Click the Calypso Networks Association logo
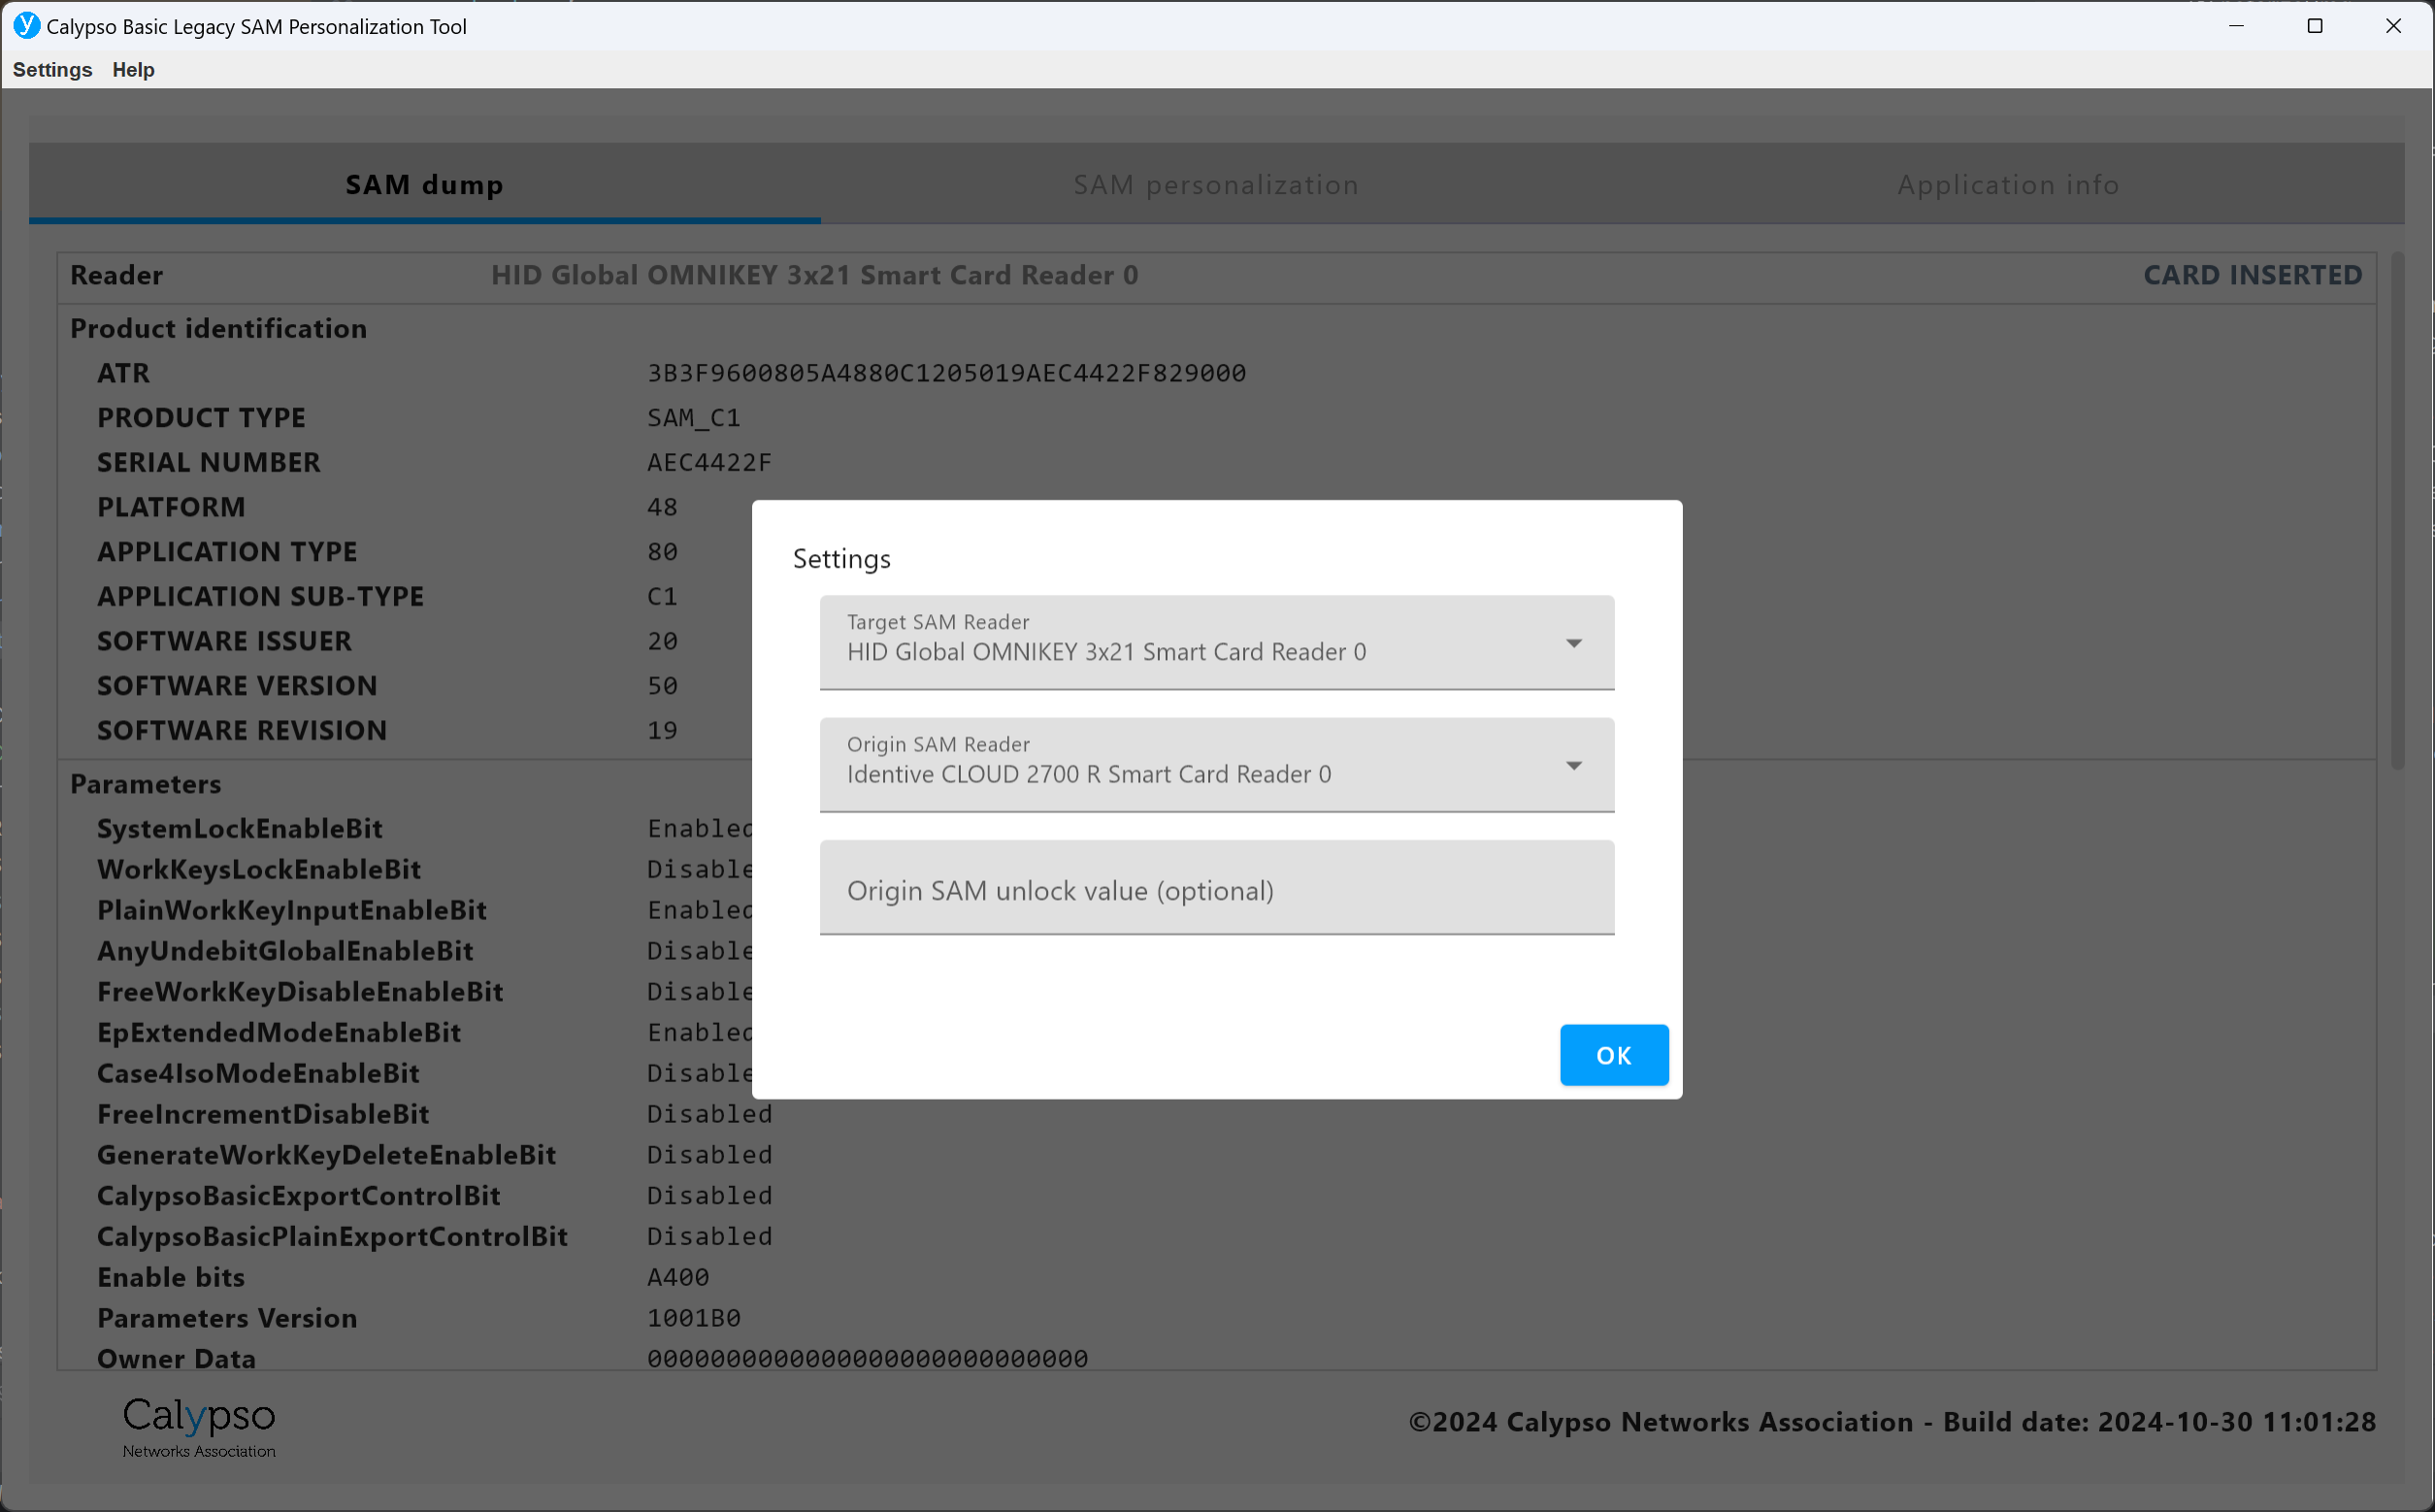The width and height of the screenshot is (2435, 1512). (199, 1427)
